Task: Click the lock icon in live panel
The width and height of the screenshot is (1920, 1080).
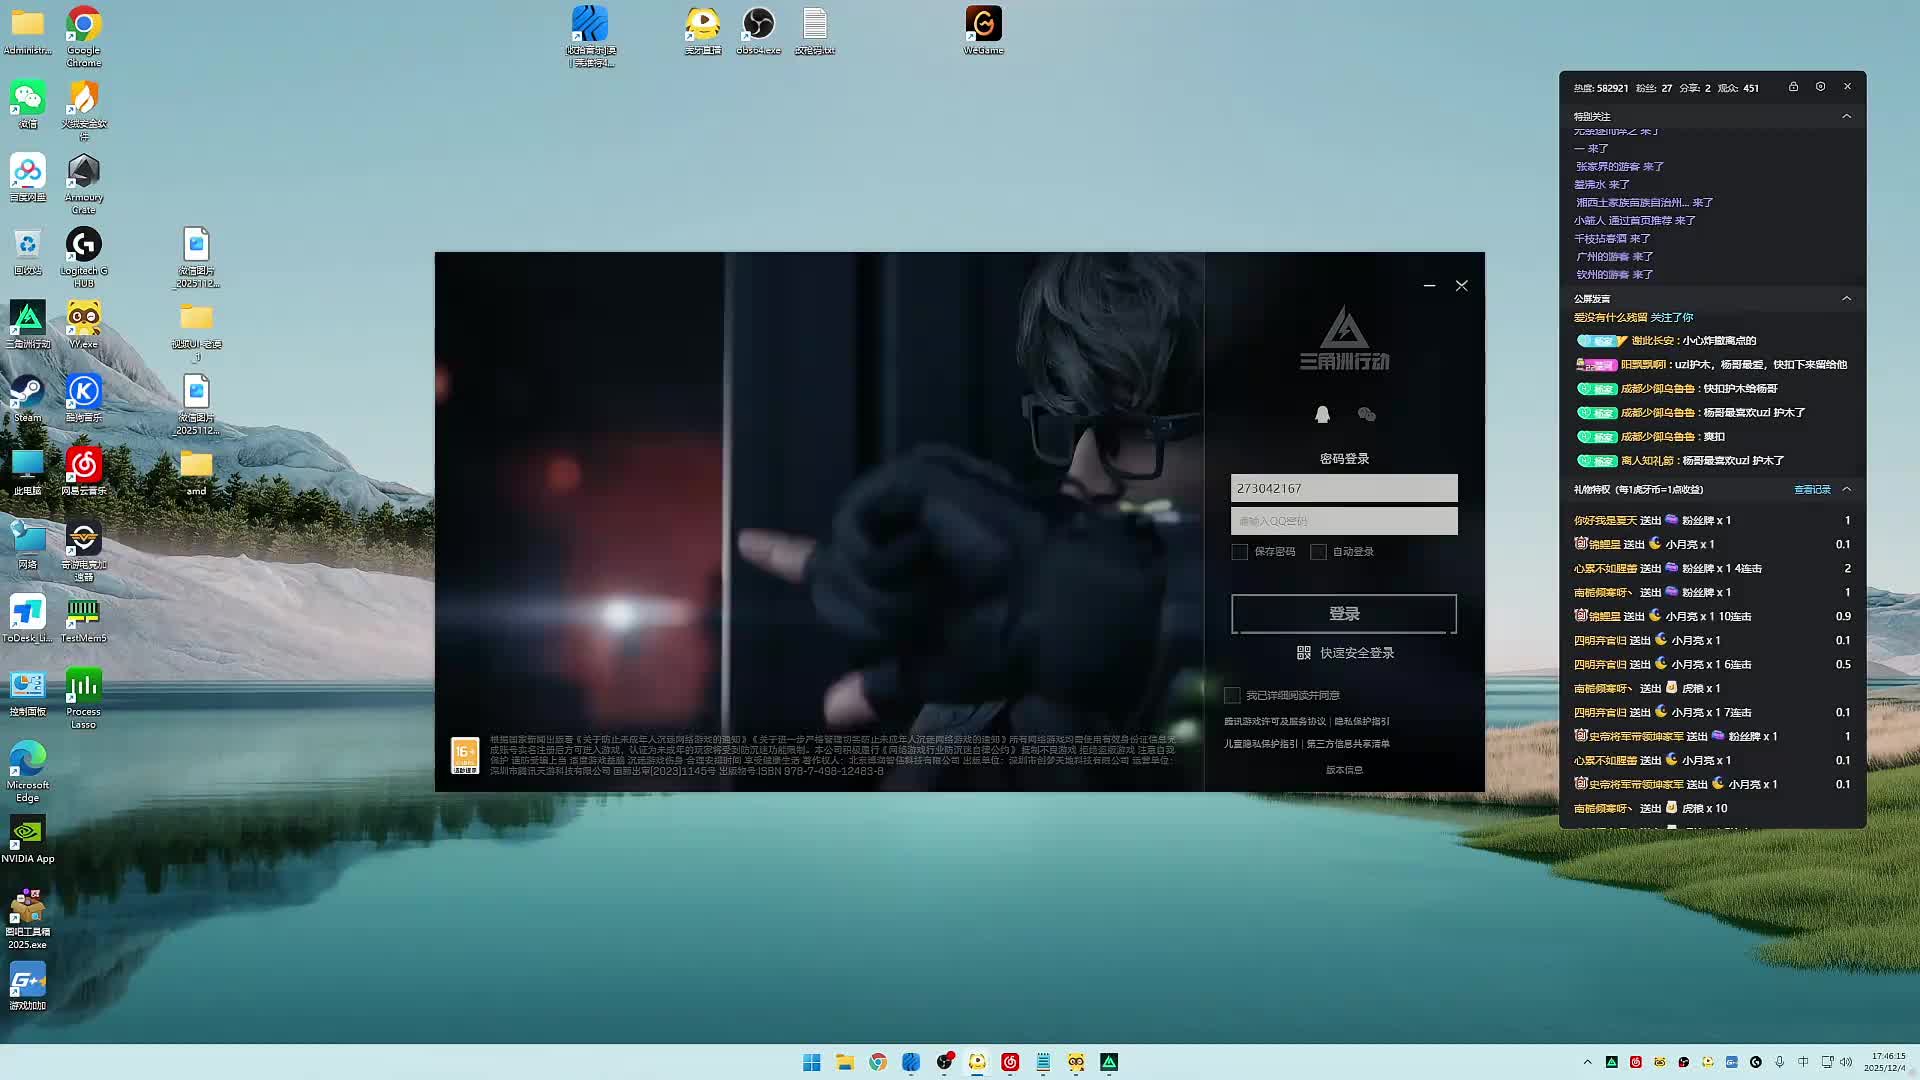Action: pyautogui.click(x=1793, y=87)
